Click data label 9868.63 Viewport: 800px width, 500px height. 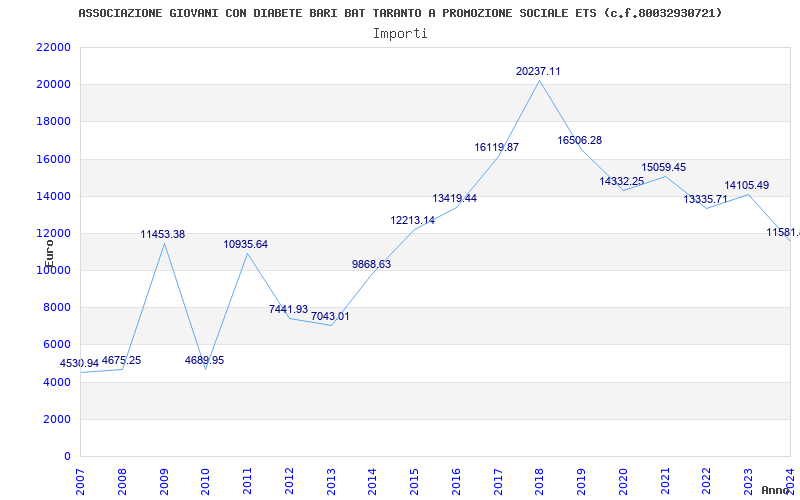[371, 264]
